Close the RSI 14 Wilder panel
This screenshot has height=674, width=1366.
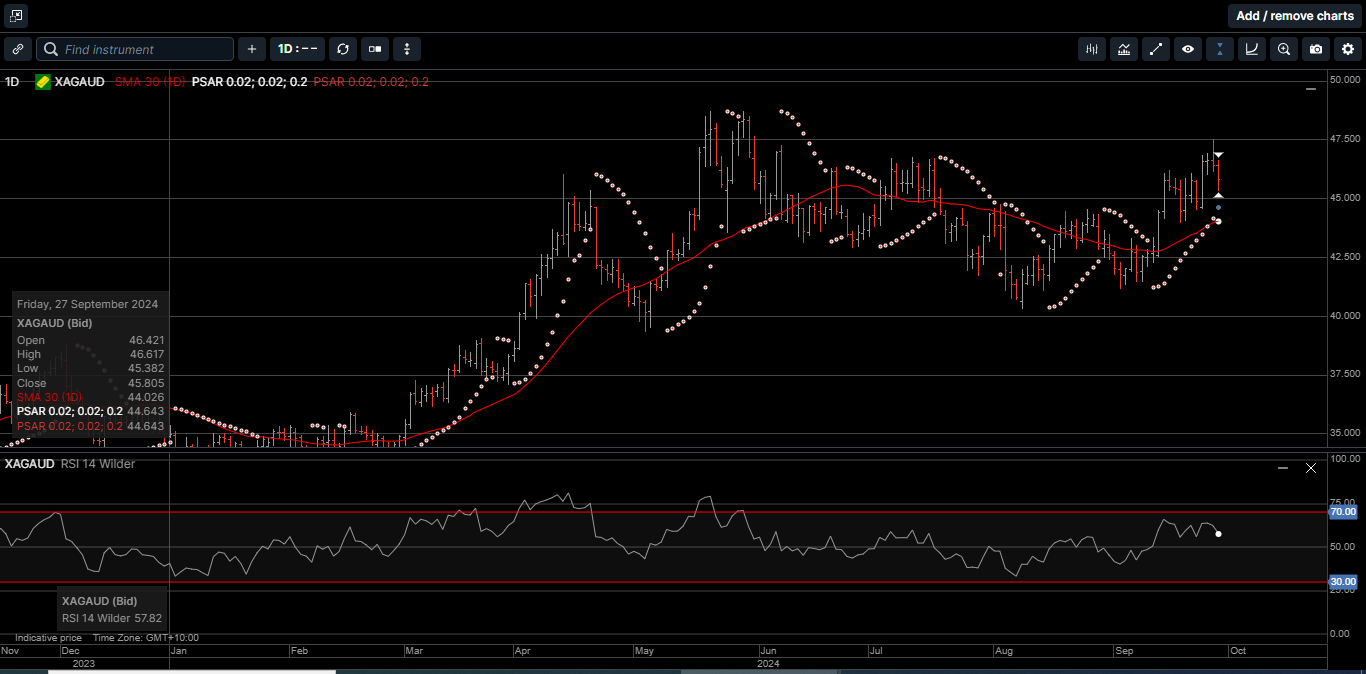click(x=1311, y=468)
